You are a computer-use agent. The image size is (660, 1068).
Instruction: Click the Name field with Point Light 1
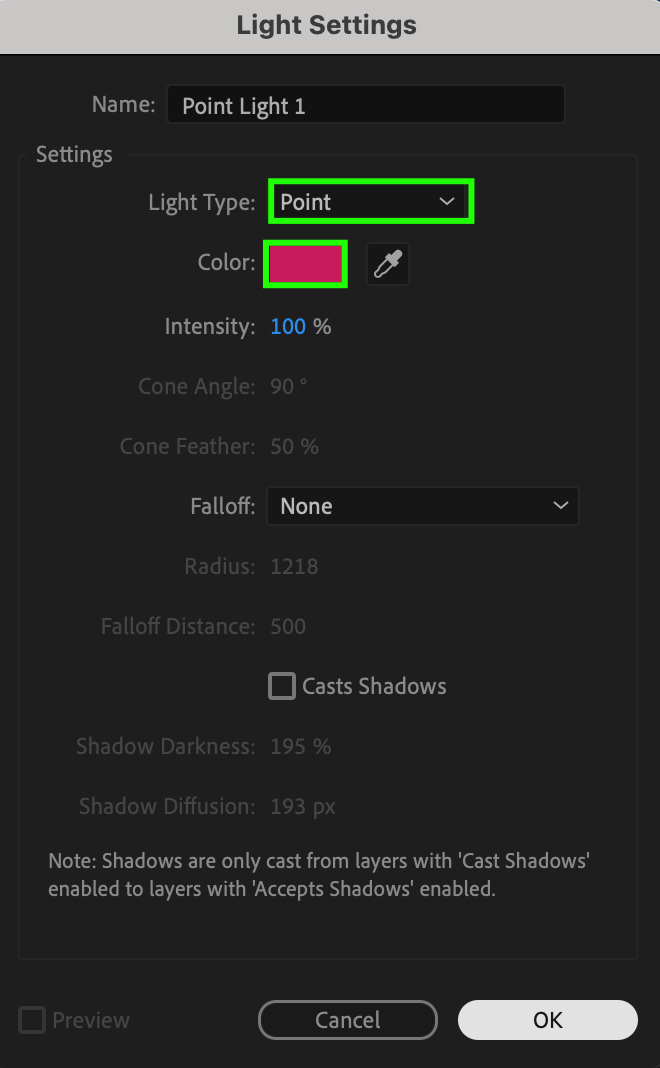(x=365, y=105)
